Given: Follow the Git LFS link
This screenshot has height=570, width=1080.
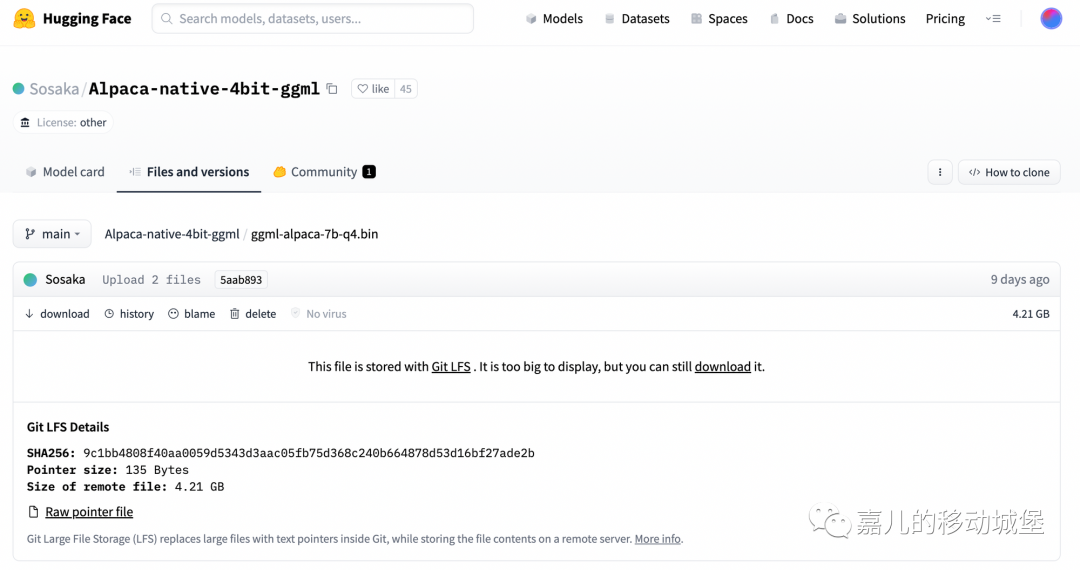Looking at the screenshot, I should (450, 366).
